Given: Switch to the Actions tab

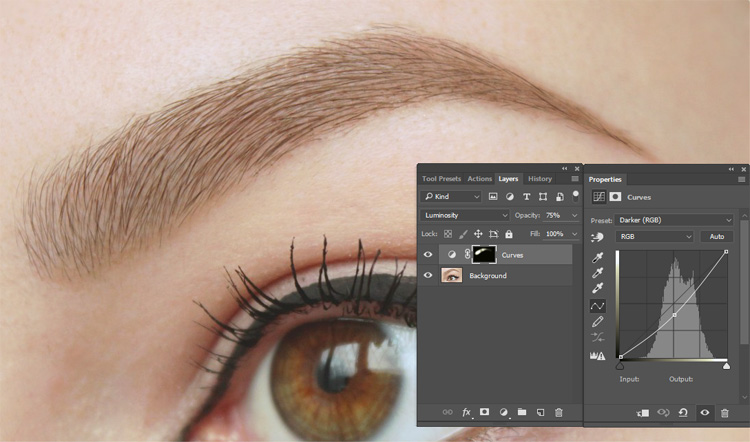Looking at the screenshot, I should click(479, 178).
